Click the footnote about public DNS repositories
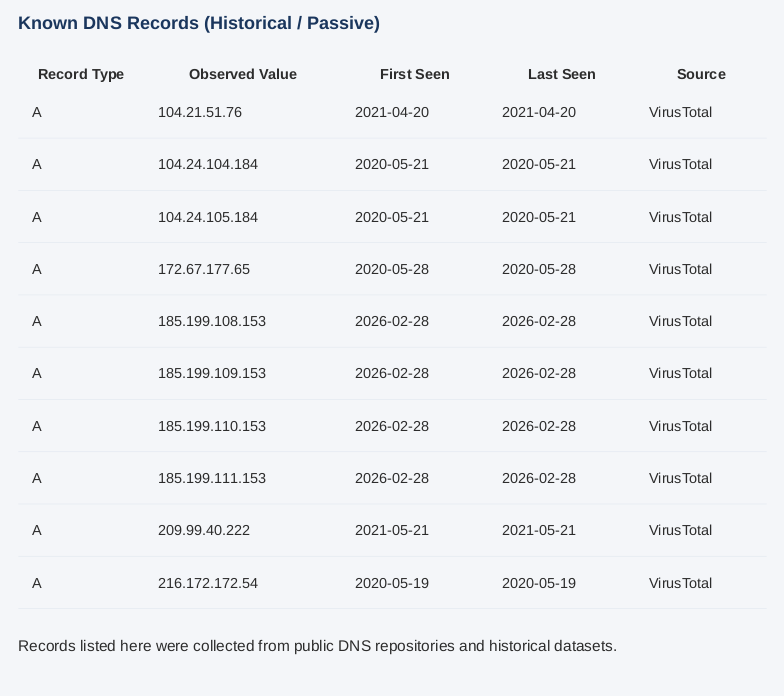The image size is (784, 696). coord(318,646)
